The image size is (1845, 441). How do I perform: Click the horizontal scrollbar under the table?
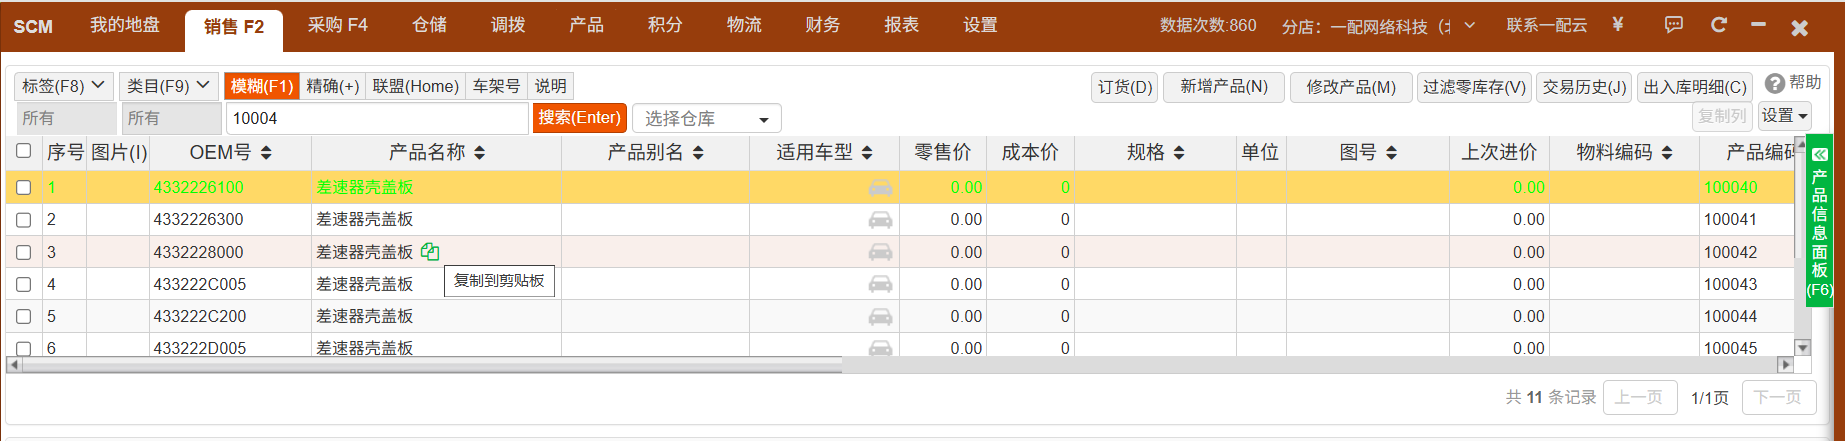(x=430, y=365)
